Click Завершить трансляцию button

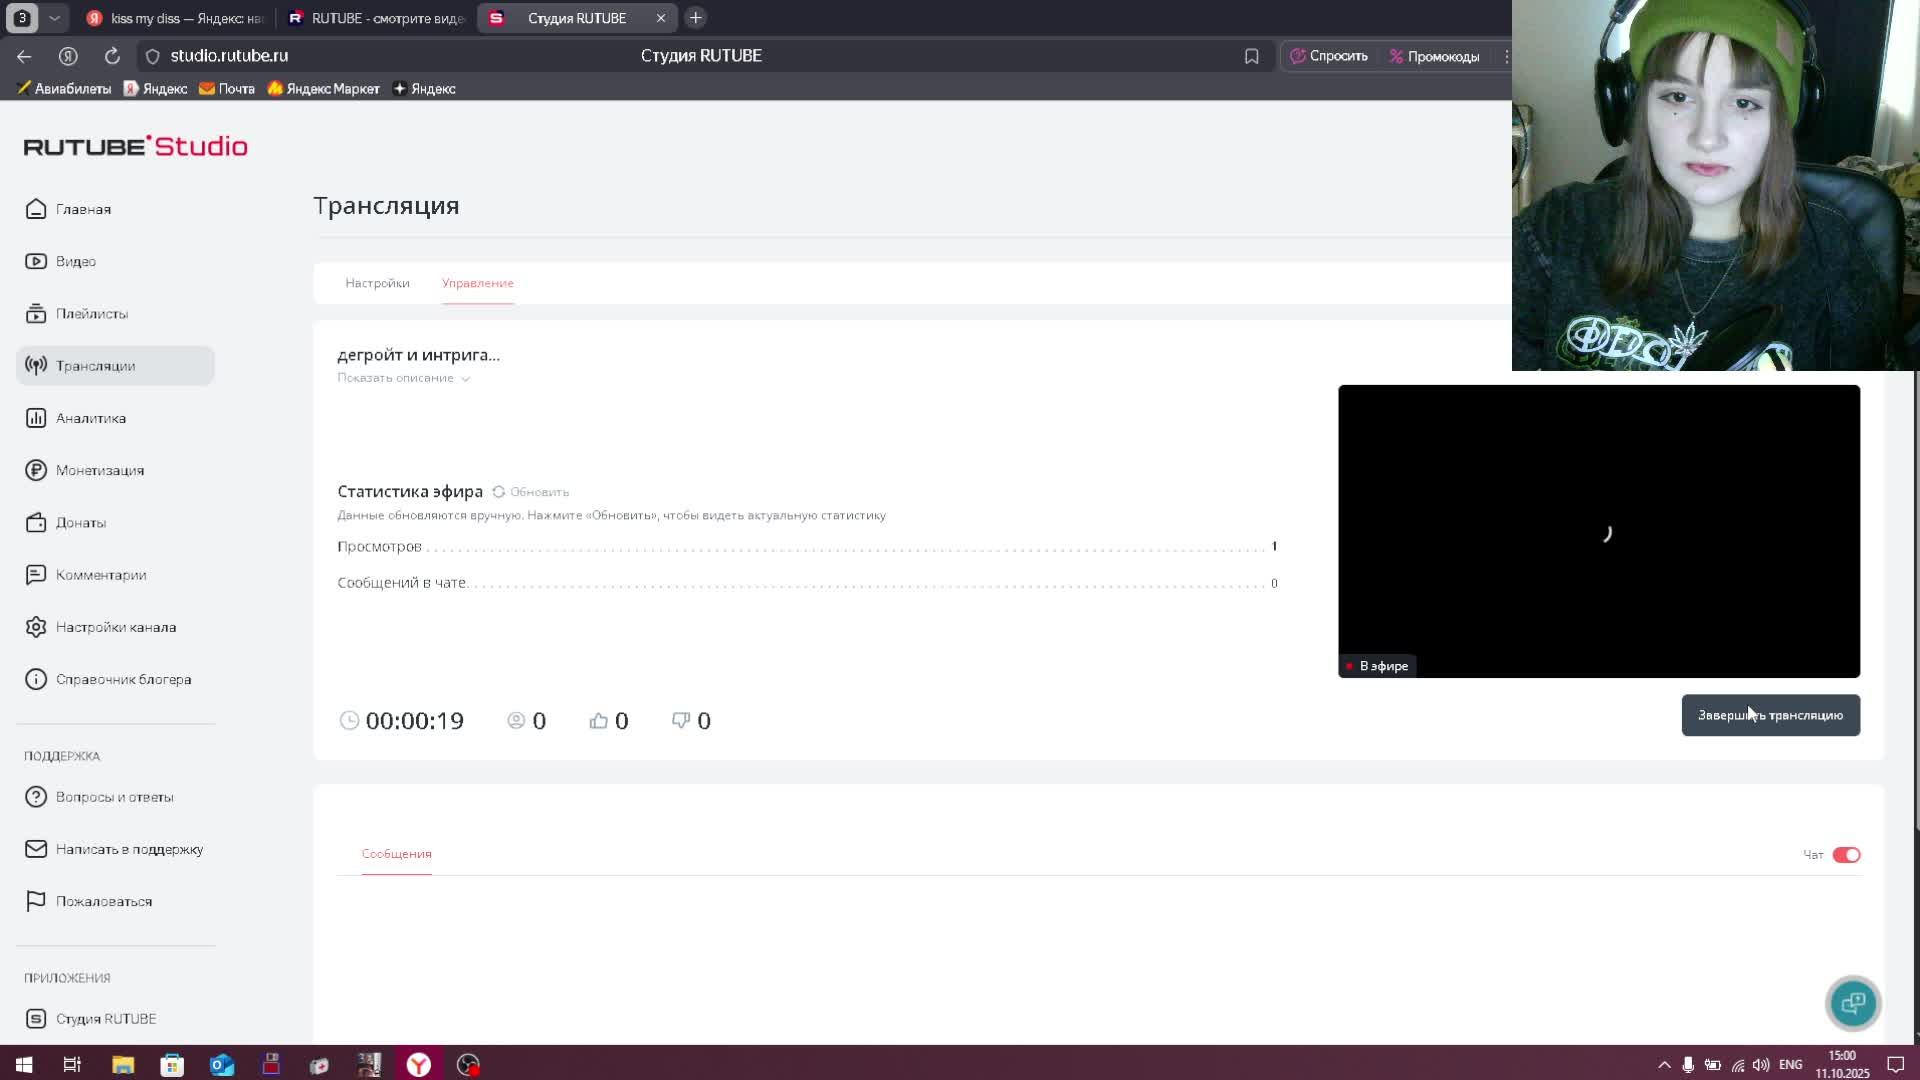[x=1770, y=716]
